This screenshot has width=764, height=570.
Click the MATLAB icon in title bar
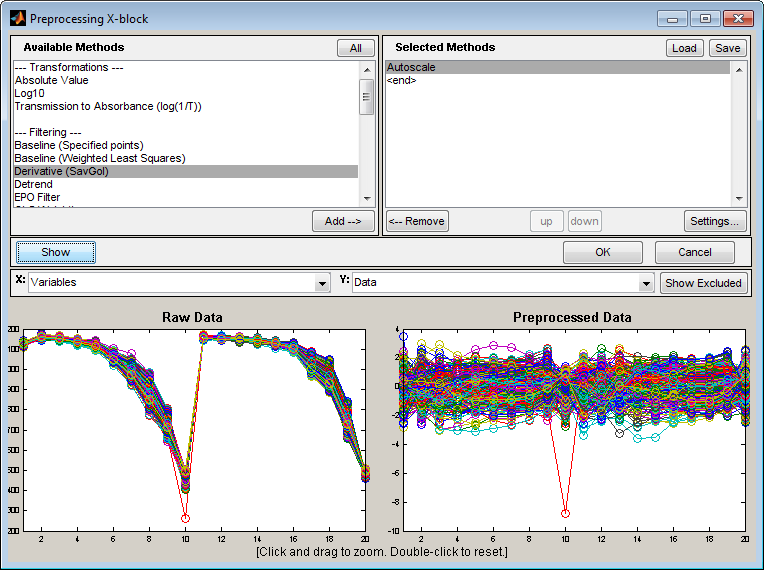pyautogui.click(x=17, y=18)
